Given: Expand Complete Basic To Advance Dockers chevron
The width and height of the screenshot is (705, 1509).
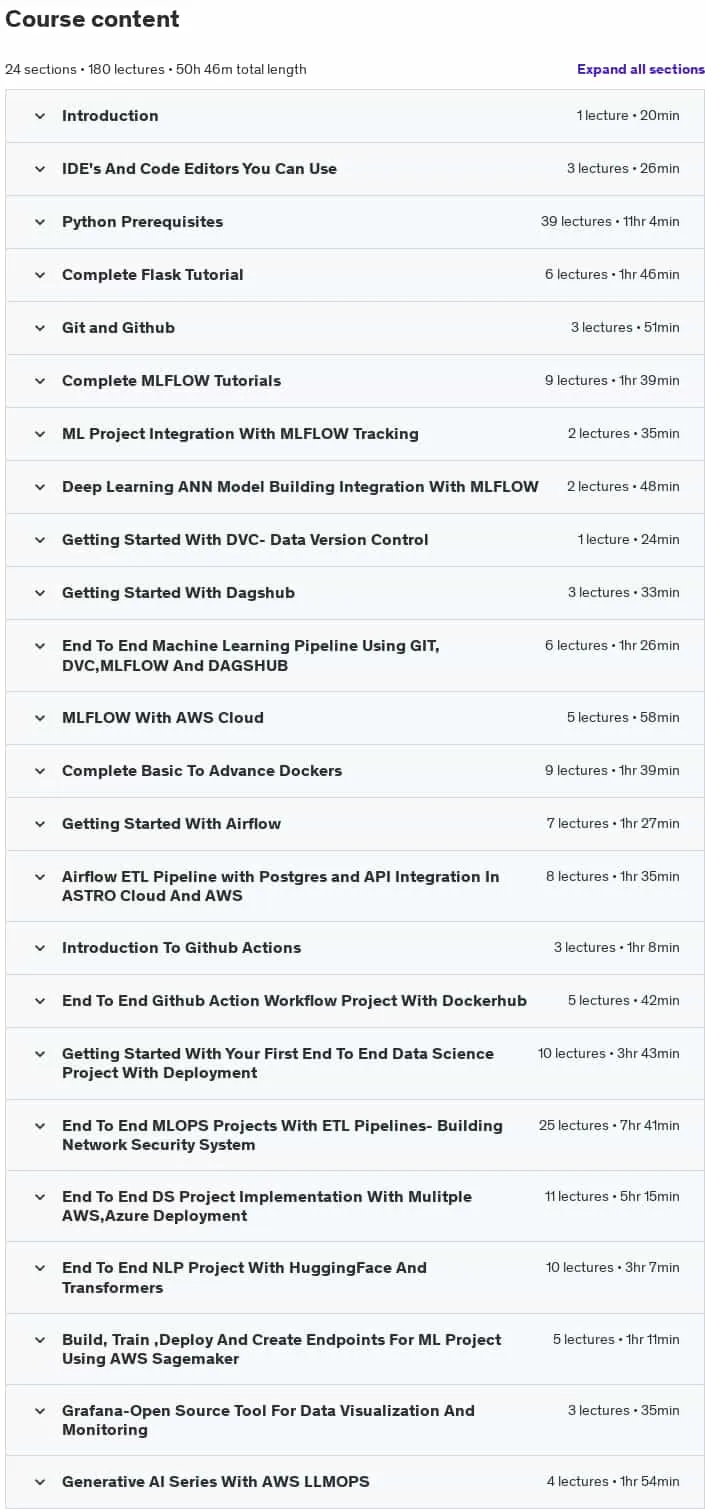Looking at the screenshot, I should click(x=40, y=771).
